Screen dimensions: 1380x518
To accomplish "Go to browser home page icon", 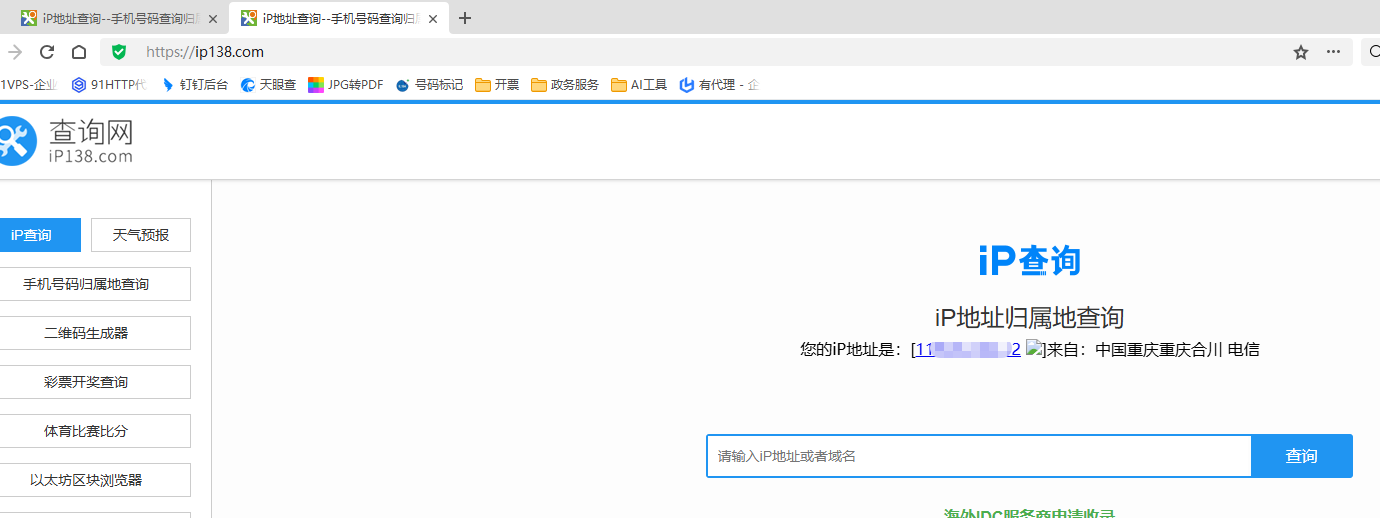I will point(79,52).
